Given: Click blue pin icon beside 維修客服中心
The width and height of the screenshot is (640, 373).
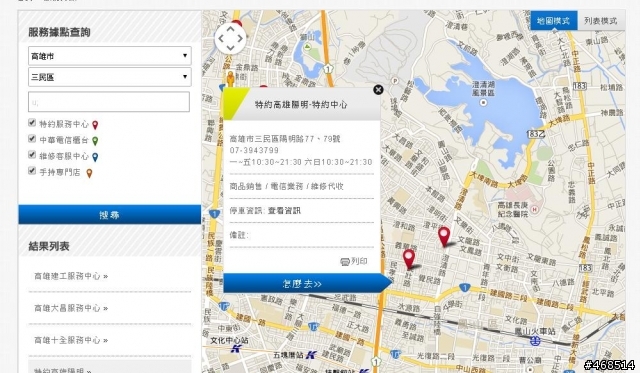Looking at the screenshot, I should click(95, 157).
